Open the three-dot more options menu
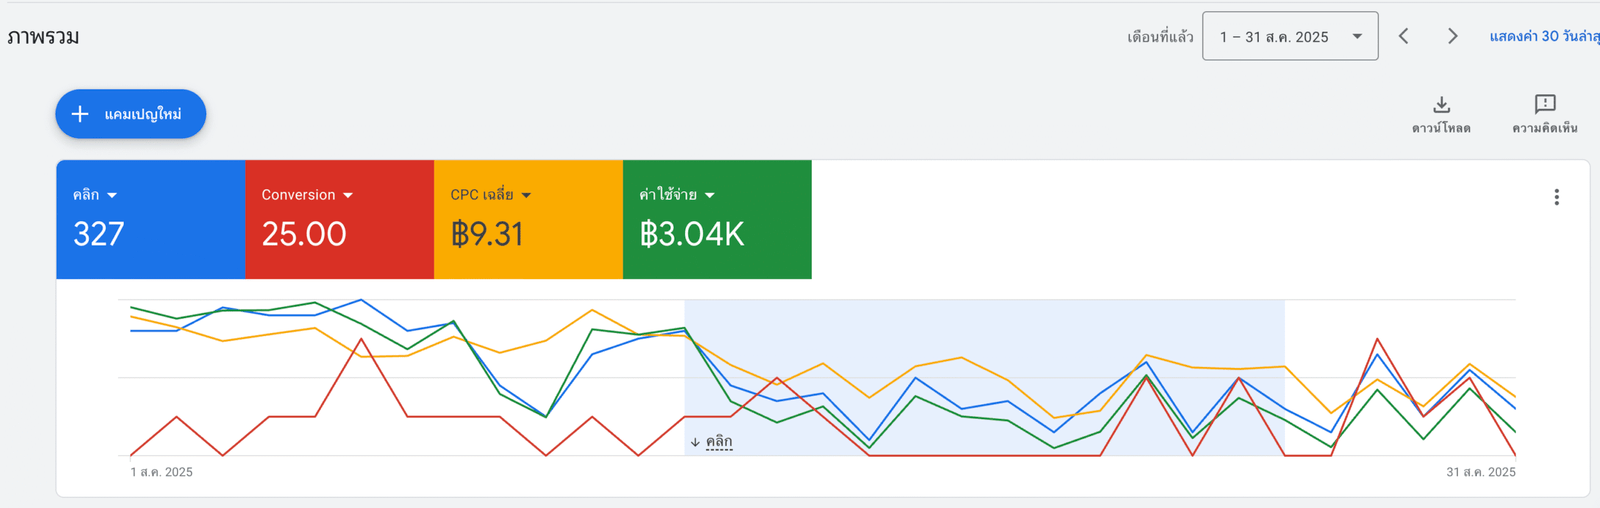 (1556, 197)
